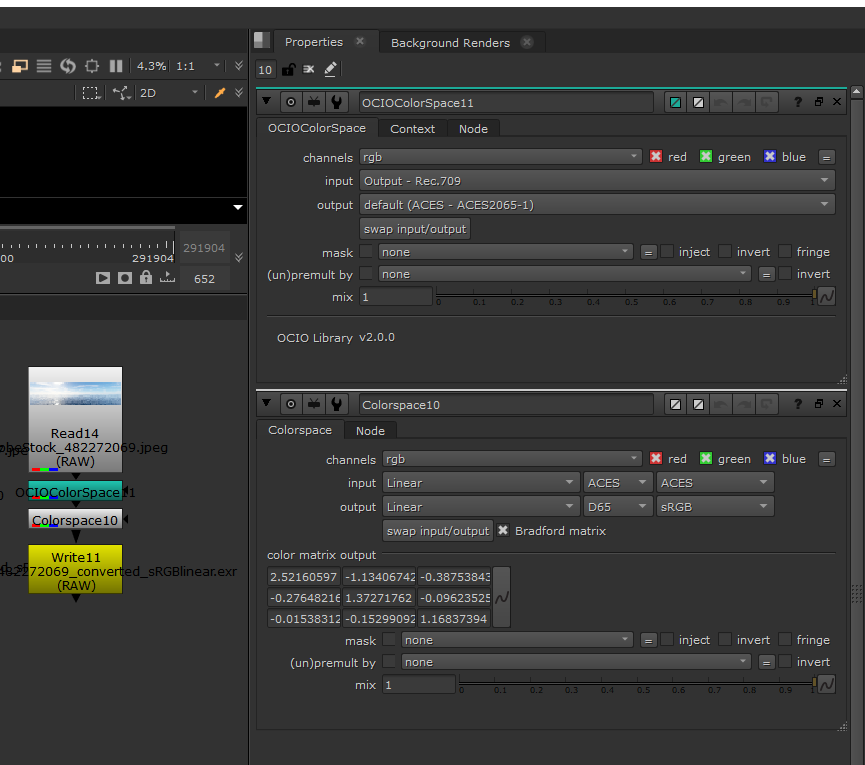Image resolution: width=865 pixels, height=765 pixels.
Task: Open animation menu for color matrix output
Action: 502,596
